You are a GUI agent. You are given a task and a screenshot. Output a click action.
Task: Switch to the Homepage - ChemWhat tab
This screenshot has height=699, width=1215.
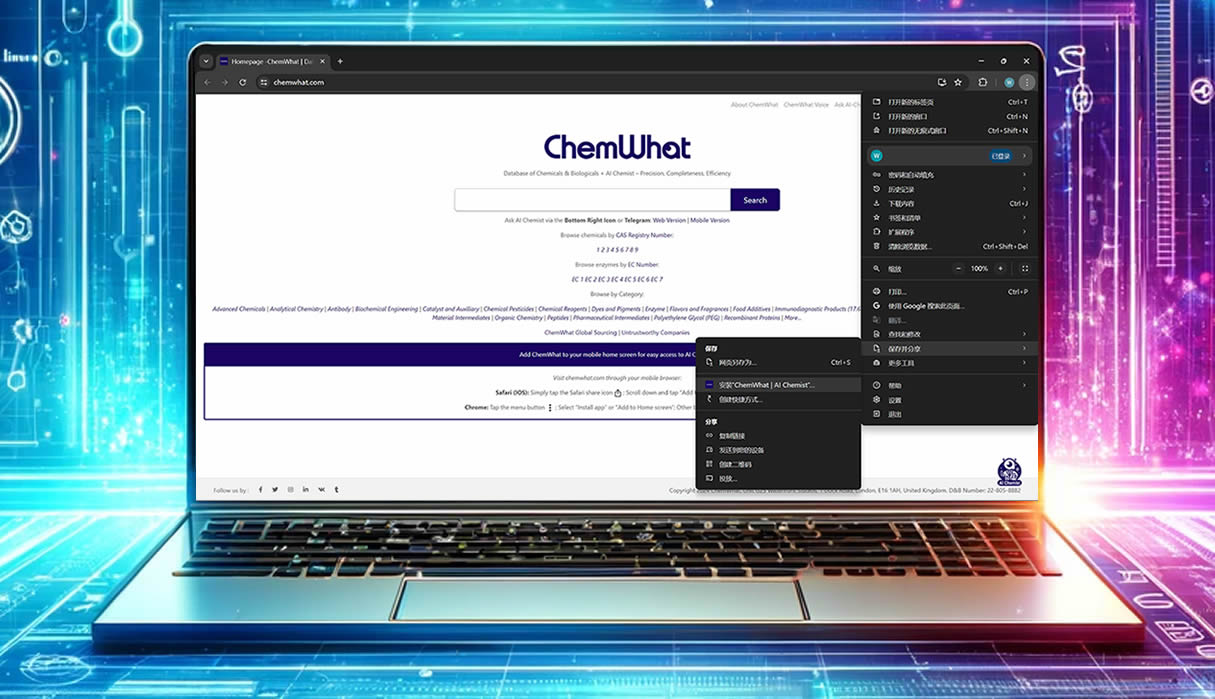[x=273, y=61]
